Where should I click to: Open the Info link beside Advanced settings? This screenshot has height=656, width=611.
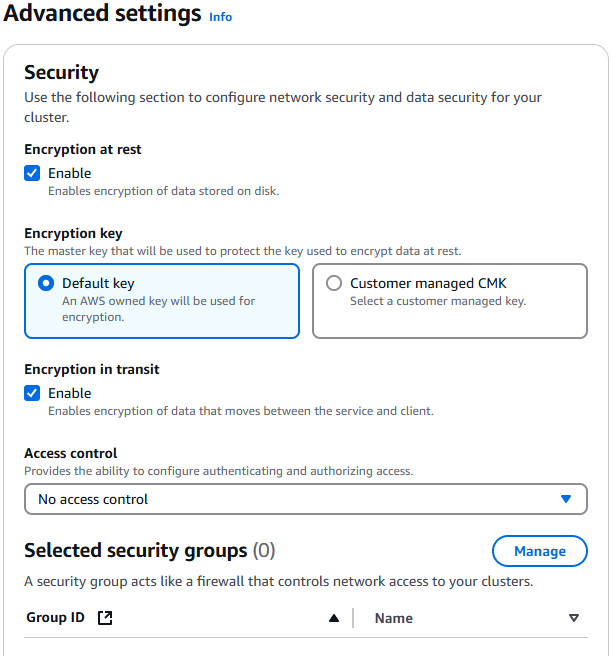tap(220, 17)
